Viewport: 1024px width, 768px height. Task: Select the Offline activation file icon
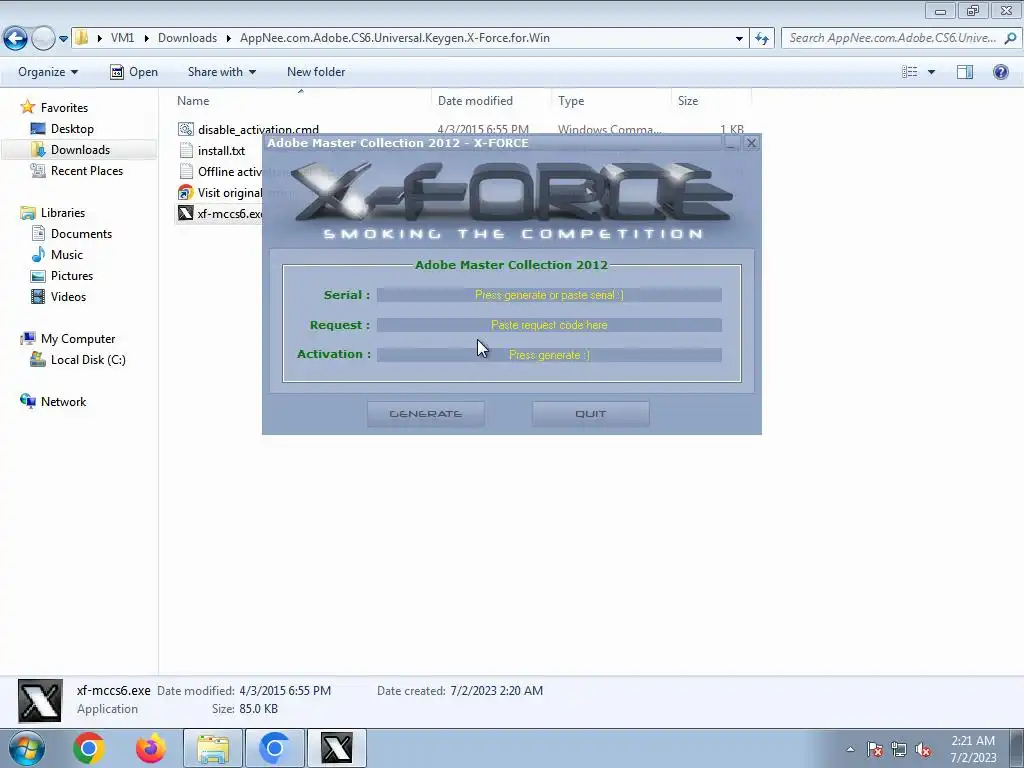[x=185, y=172]
